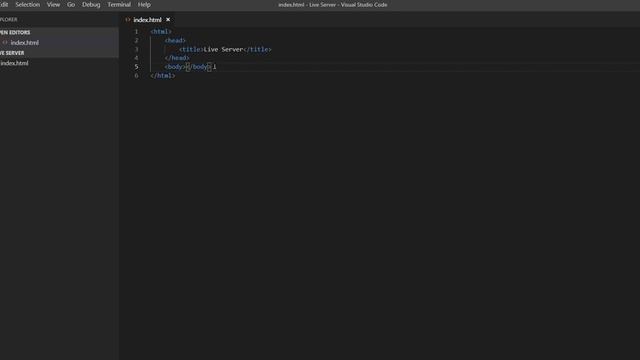Click the closing title tag on line 3
640x360 pixels.
click(x=258, y=49)
